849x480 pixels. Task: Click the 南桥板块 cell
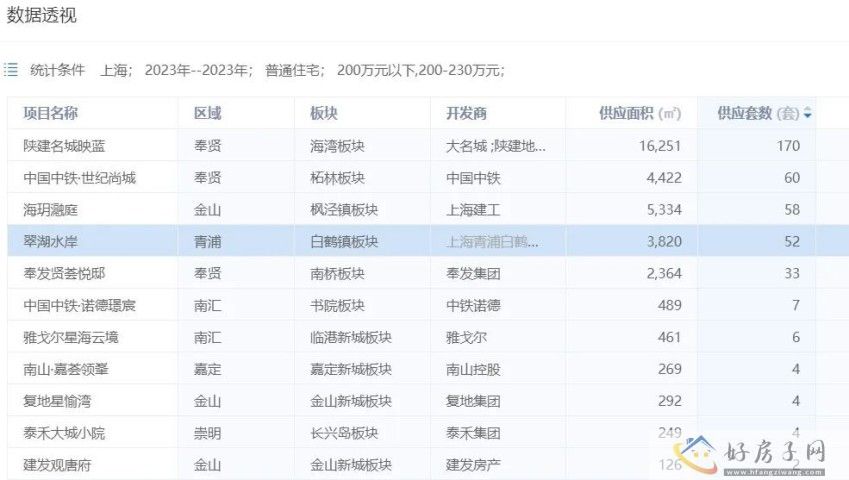[337, 273]
